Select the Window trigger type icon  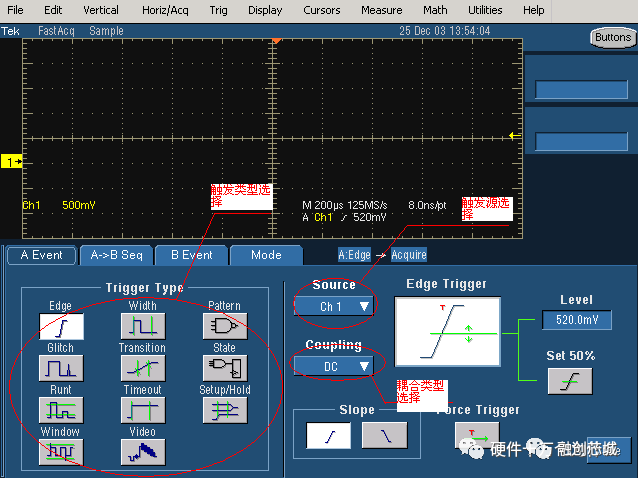pos(61,452)
